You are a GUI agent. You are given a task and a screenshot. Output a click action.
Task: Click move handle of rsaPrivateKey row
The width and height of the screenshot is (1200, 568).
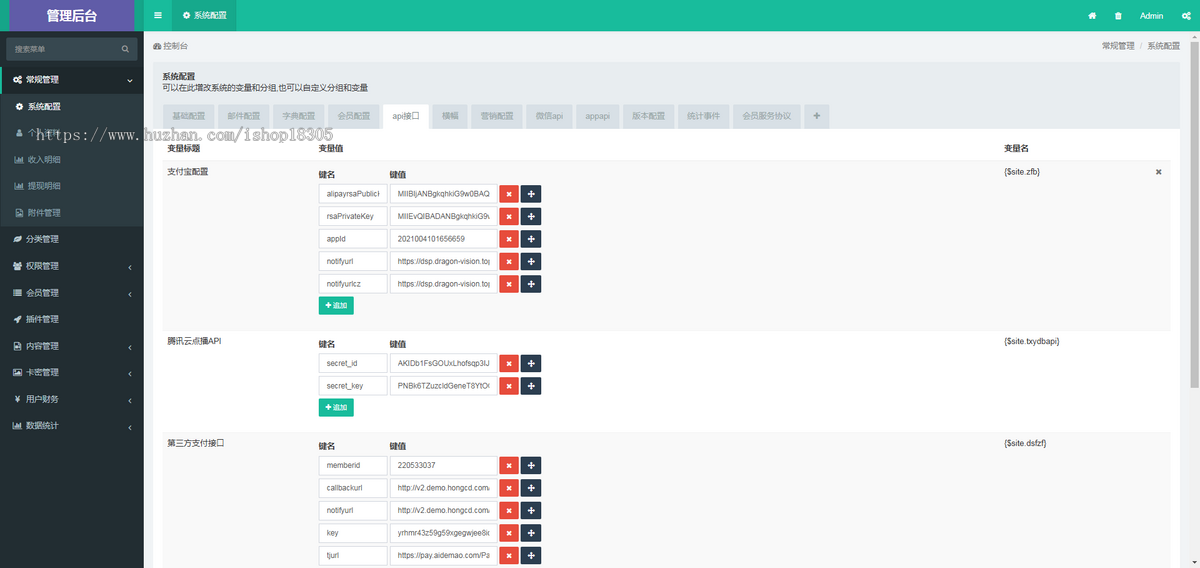(x=531, y=216)
